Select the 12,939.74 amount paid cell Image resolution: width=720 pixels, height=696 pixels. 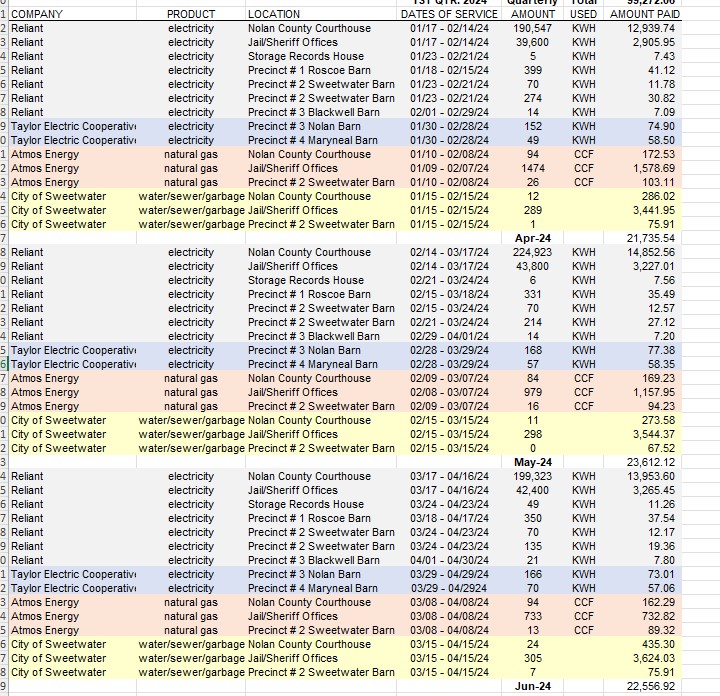pyautogui.click(x=674, y=29)
